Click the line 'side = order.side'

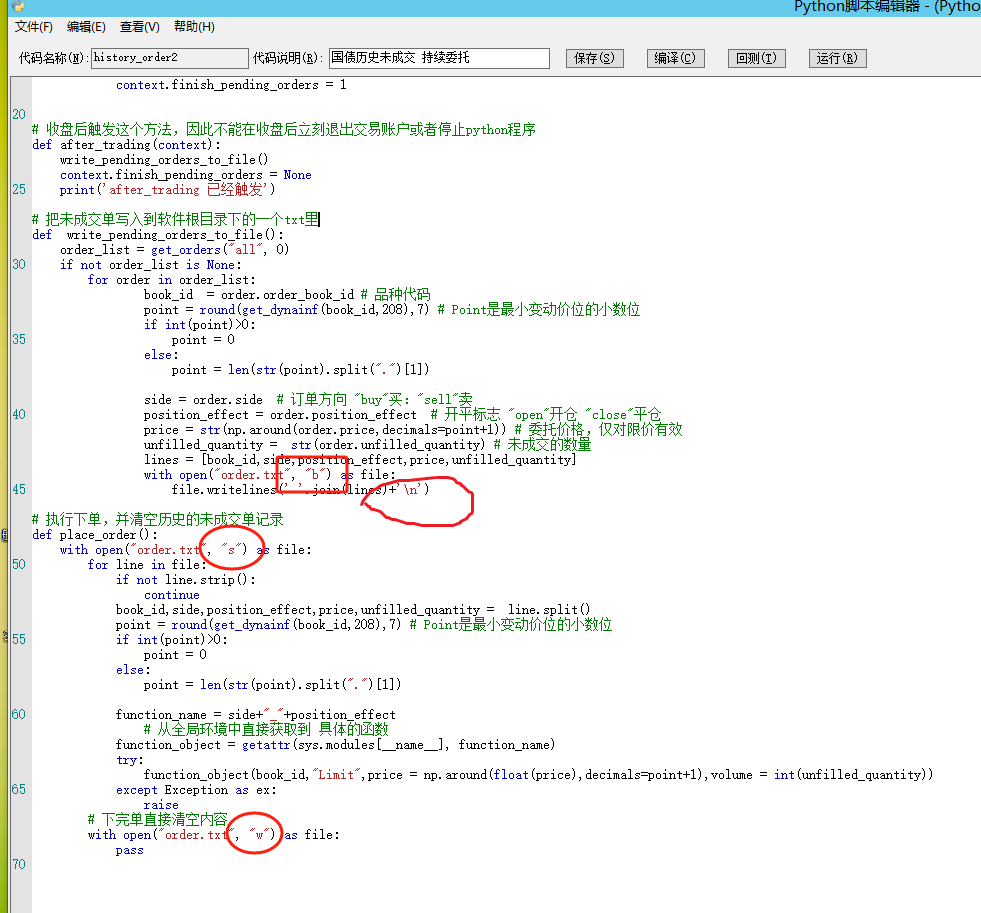(203, 400)
